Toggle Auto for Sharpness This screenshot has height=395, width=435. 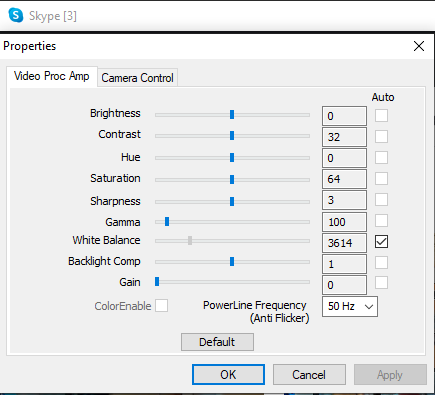coord(381,199)
